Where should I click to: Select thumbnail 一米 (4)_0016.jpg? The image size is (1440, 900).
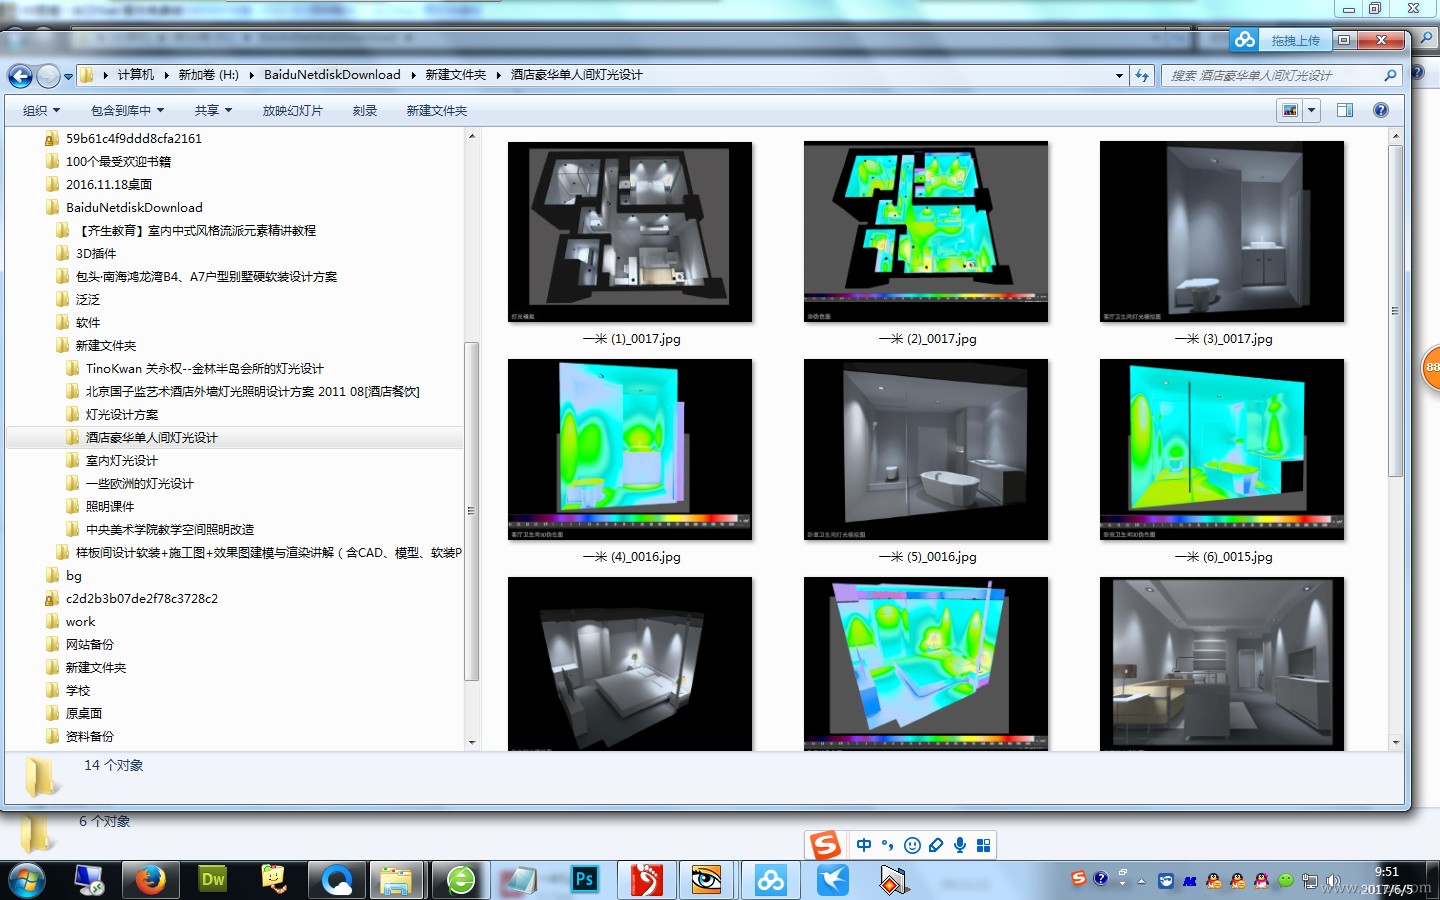pos(630,450)
